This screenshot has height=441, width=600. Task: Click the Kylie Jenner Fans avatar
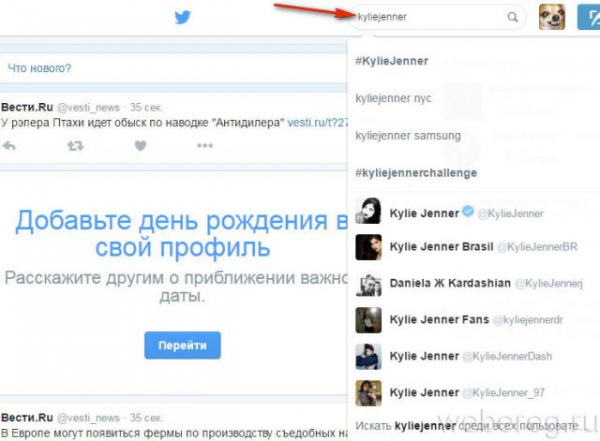point(368,320)
